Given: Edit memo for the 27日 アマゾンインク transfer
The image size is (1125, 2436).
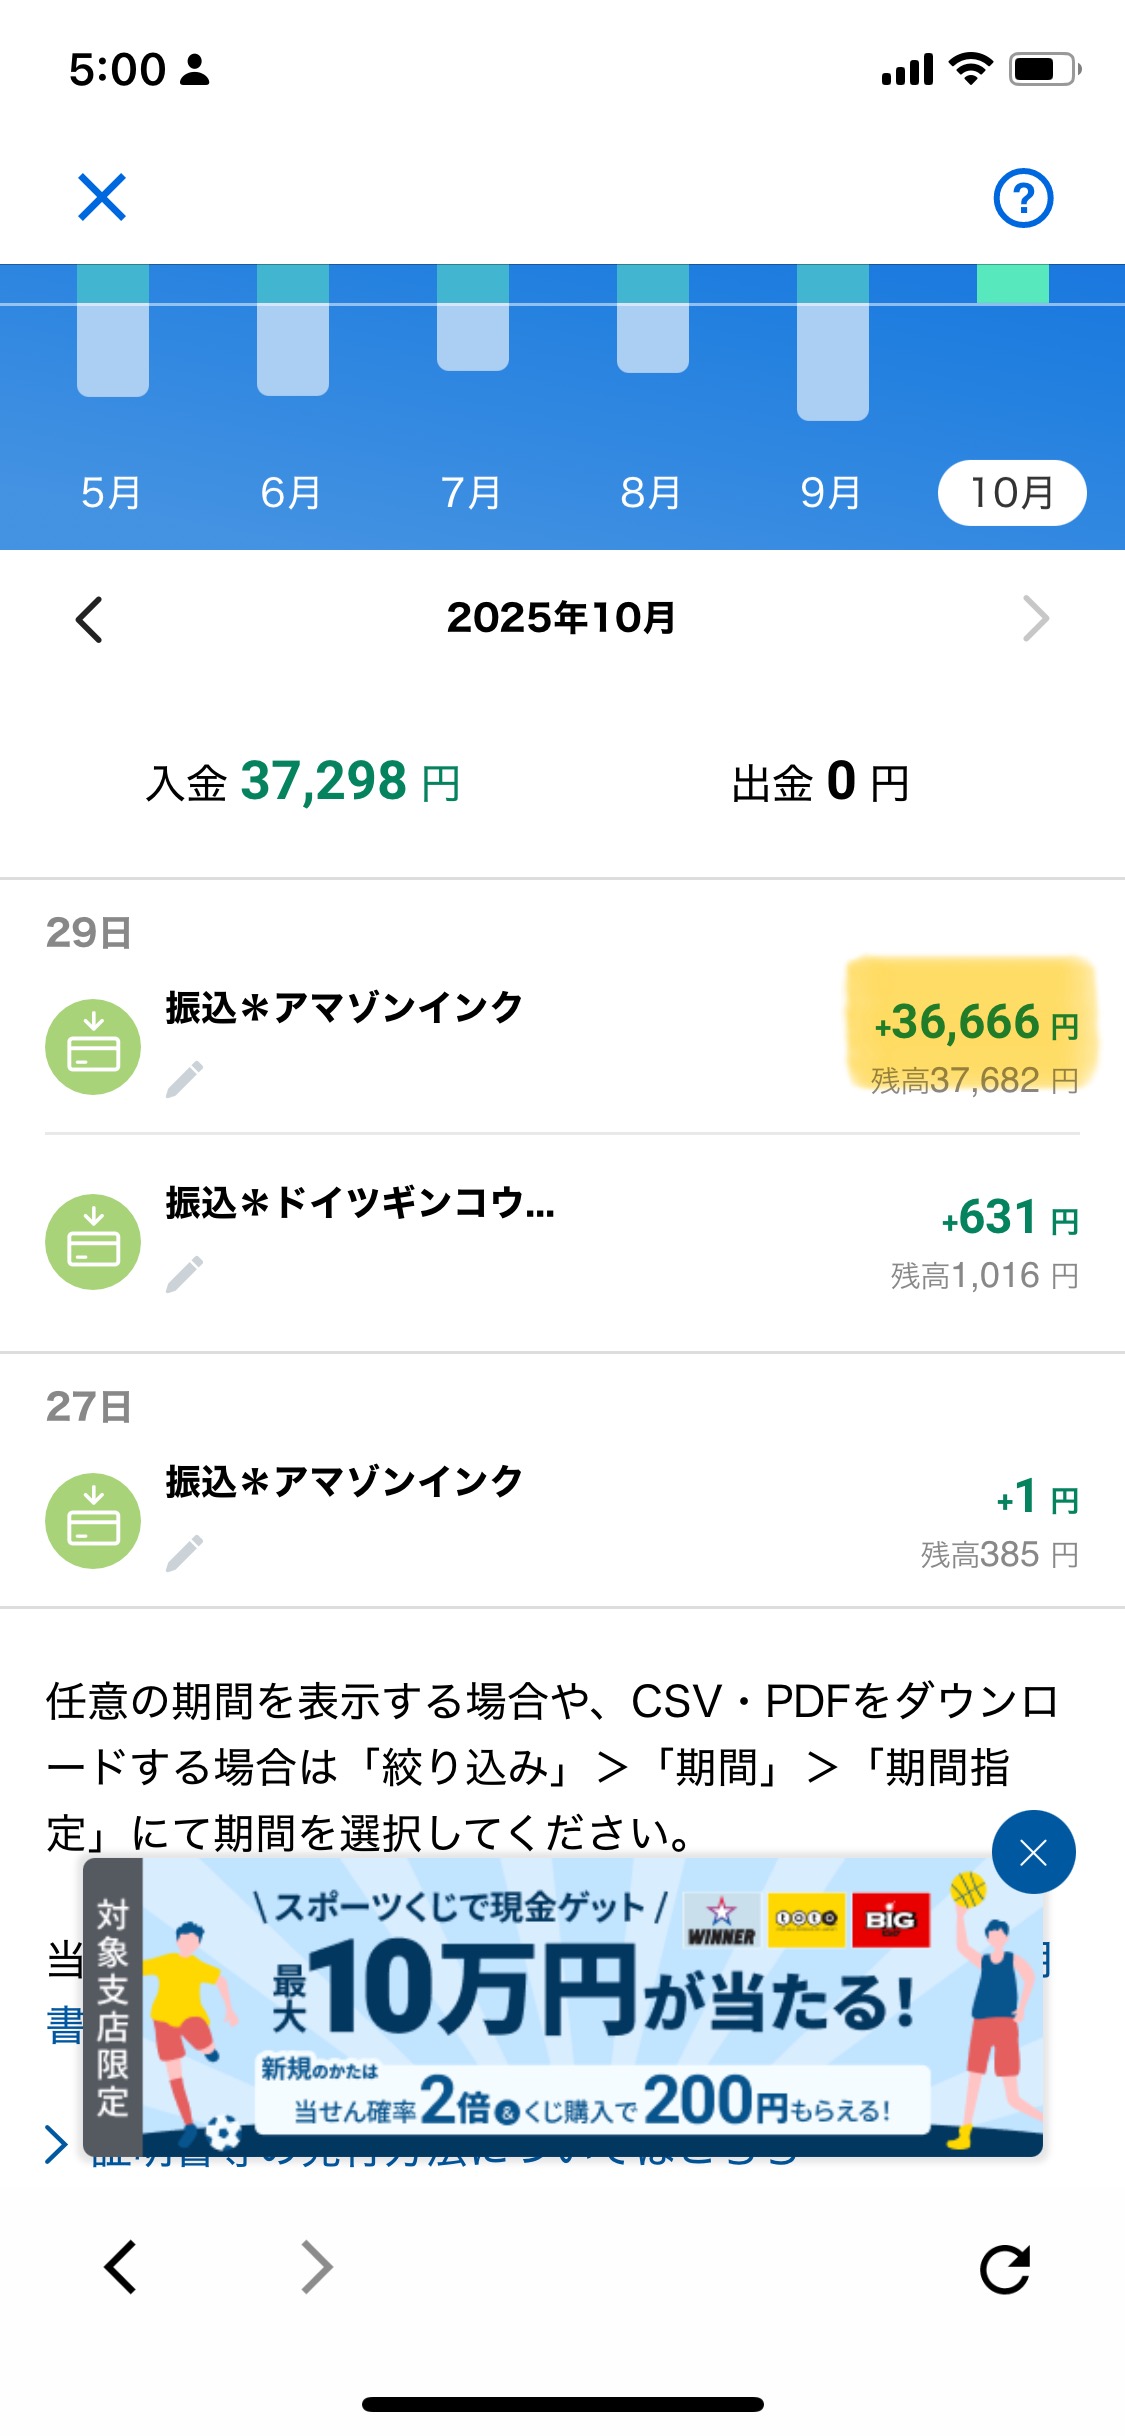Looking at the screenshot, I should point(185,1553).
